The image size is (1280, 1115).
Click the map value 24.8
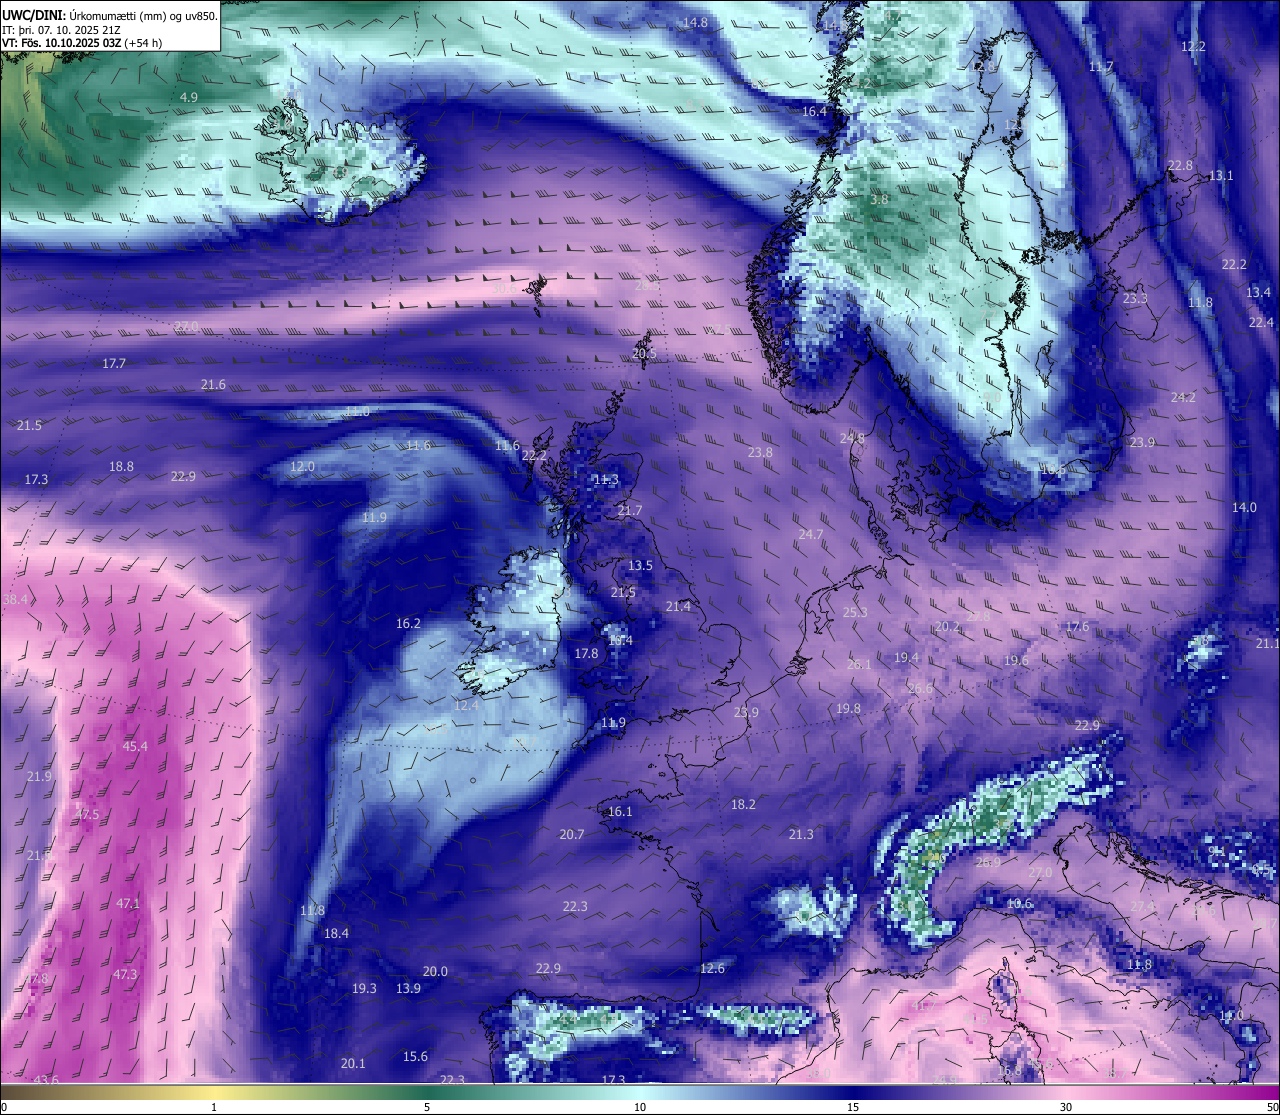pos(852,438)
